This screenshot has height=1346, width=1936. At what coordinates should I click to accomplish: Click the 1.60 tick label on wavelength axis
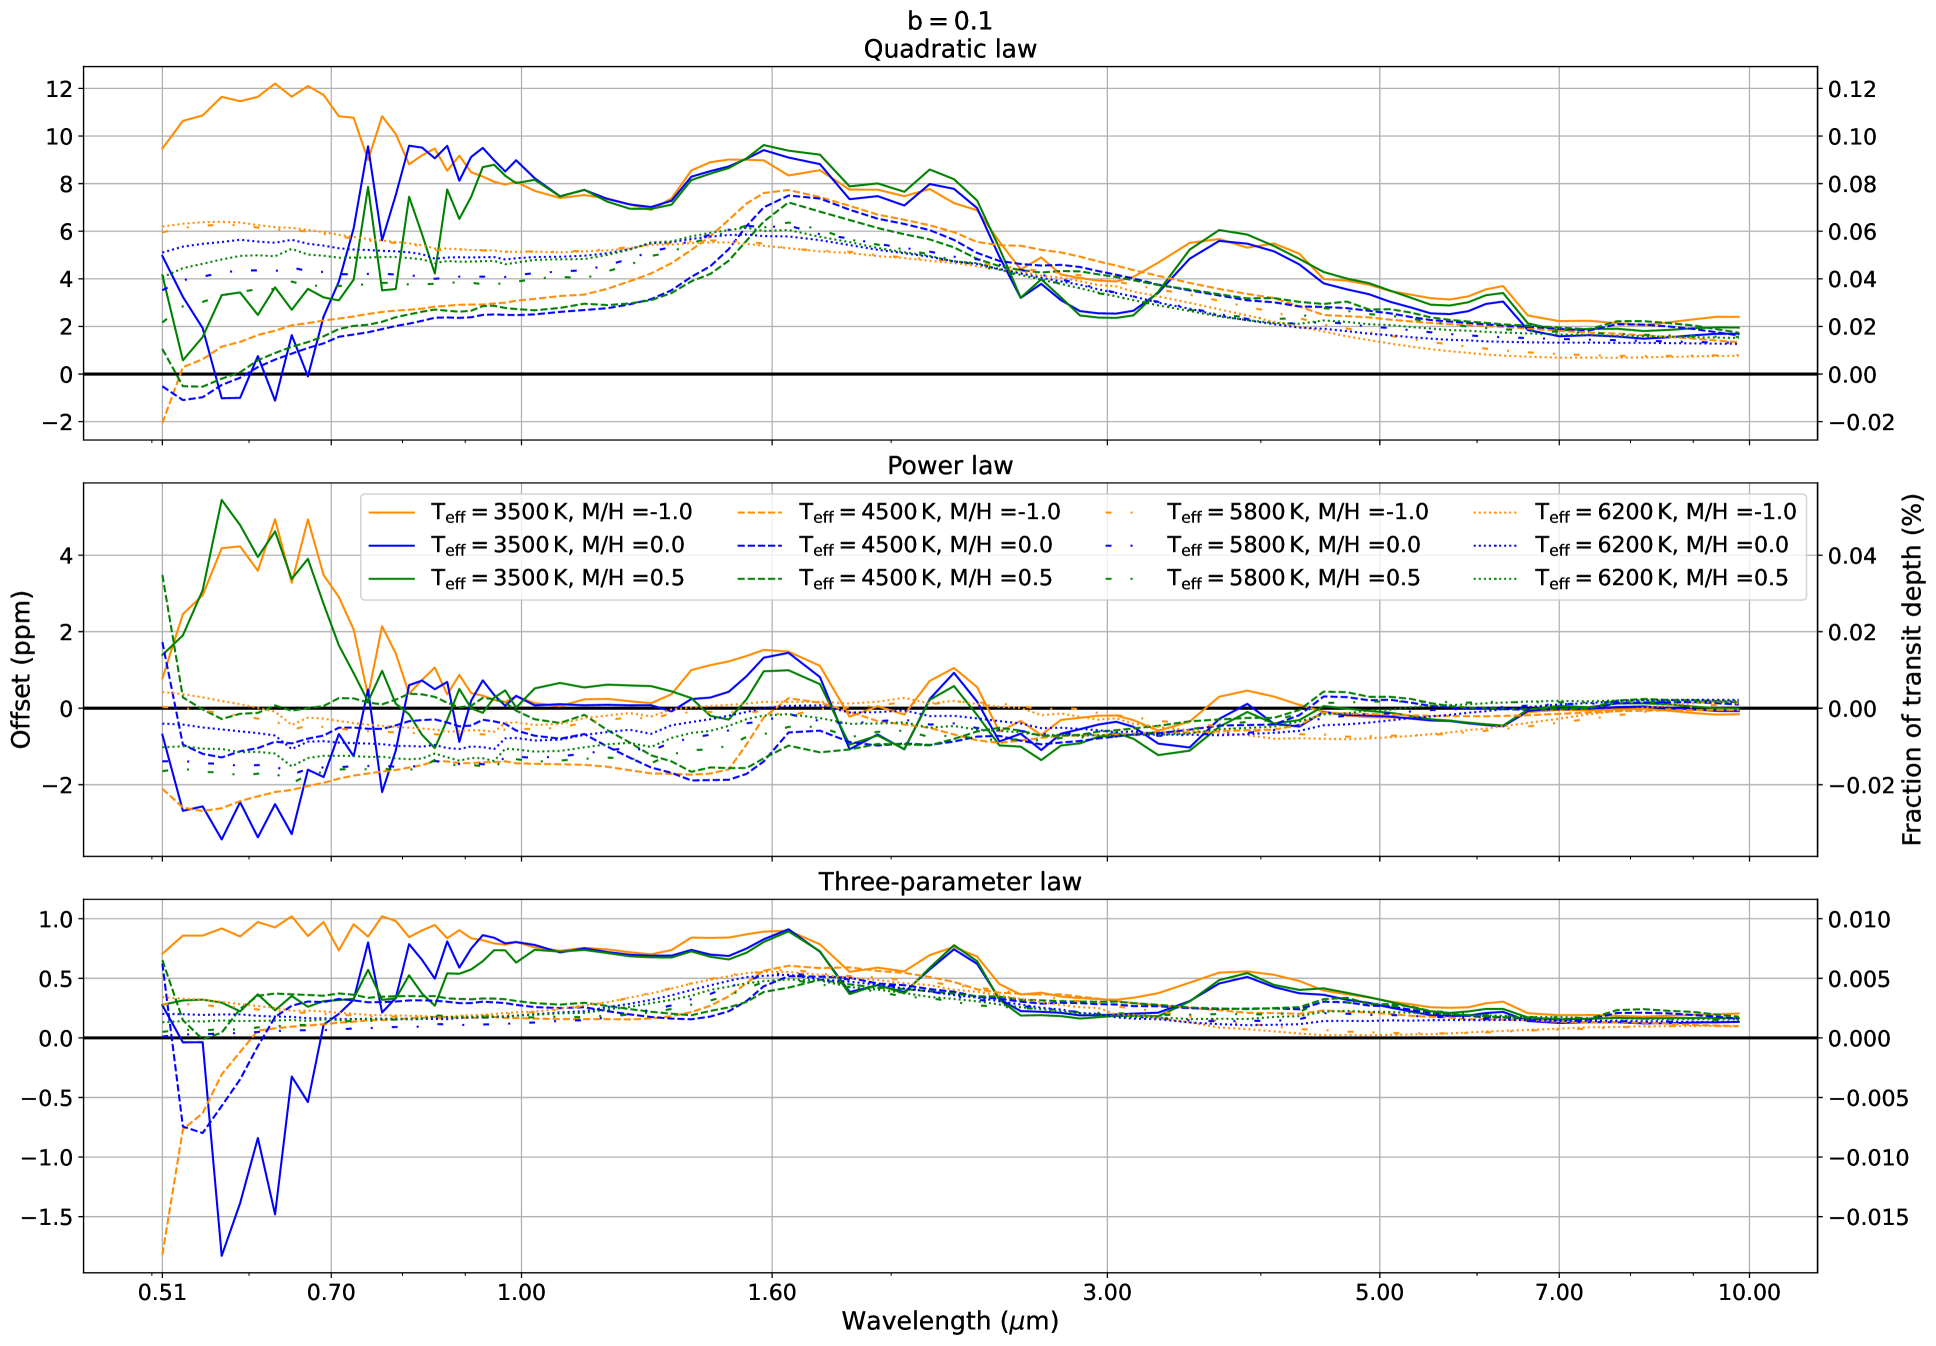(771, 1292)
